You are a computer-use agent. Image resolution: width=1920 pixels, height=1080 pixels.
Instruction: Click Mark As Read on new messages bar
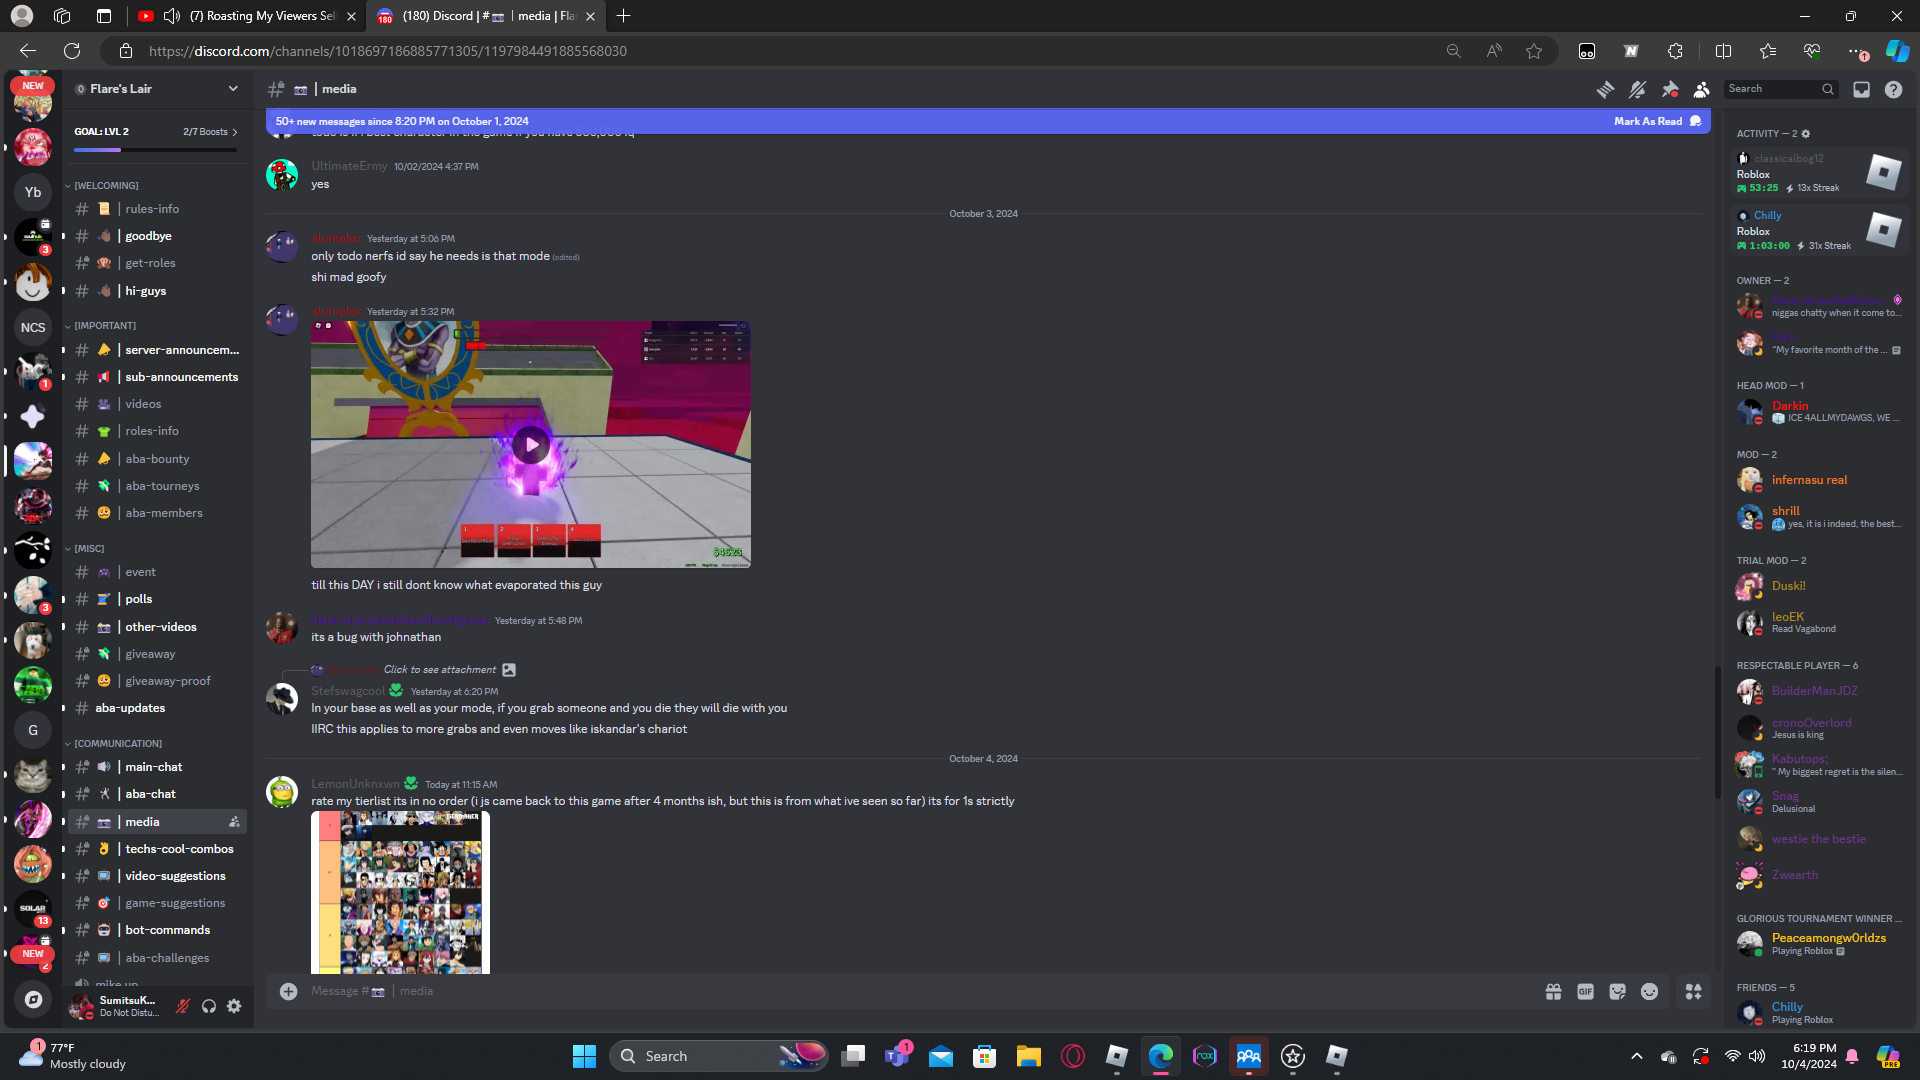click(1657, 121)
